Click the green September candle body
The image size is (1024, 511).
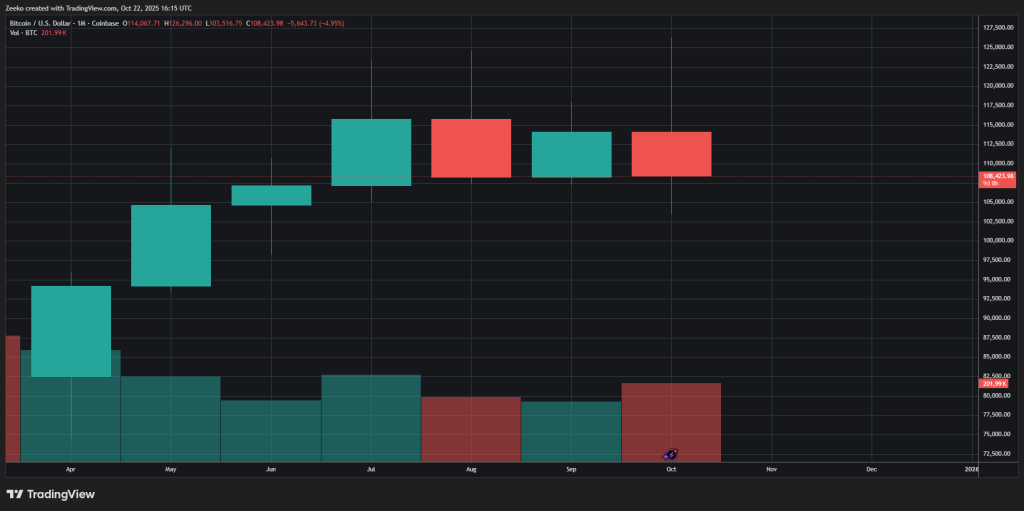coord(571,154)
